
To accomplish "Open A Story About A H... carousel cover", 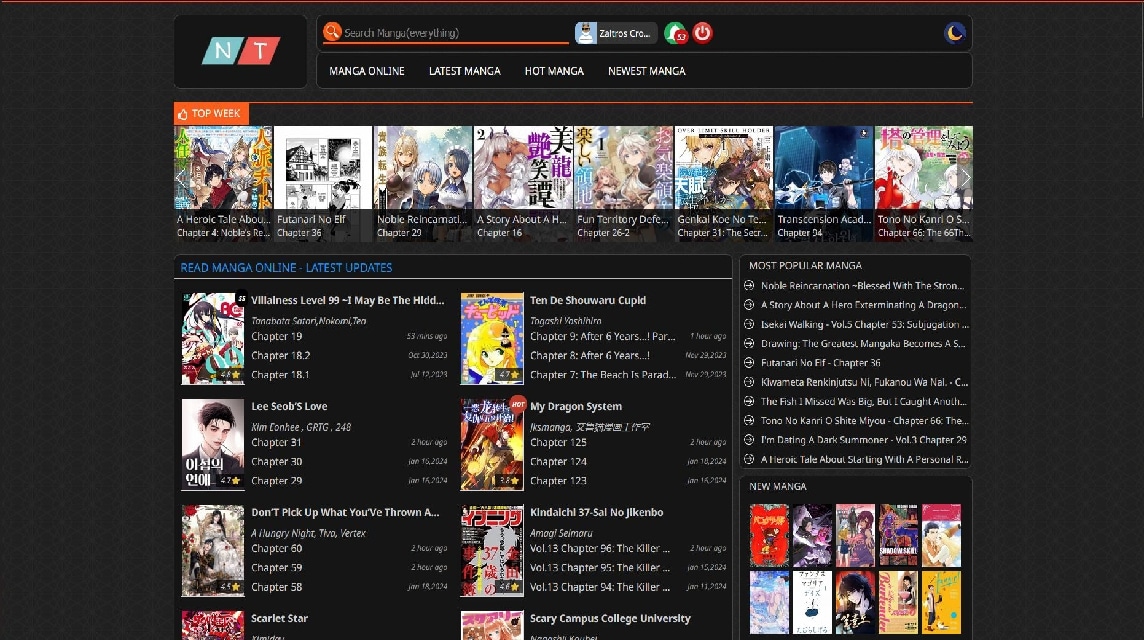I will [523, 183].
